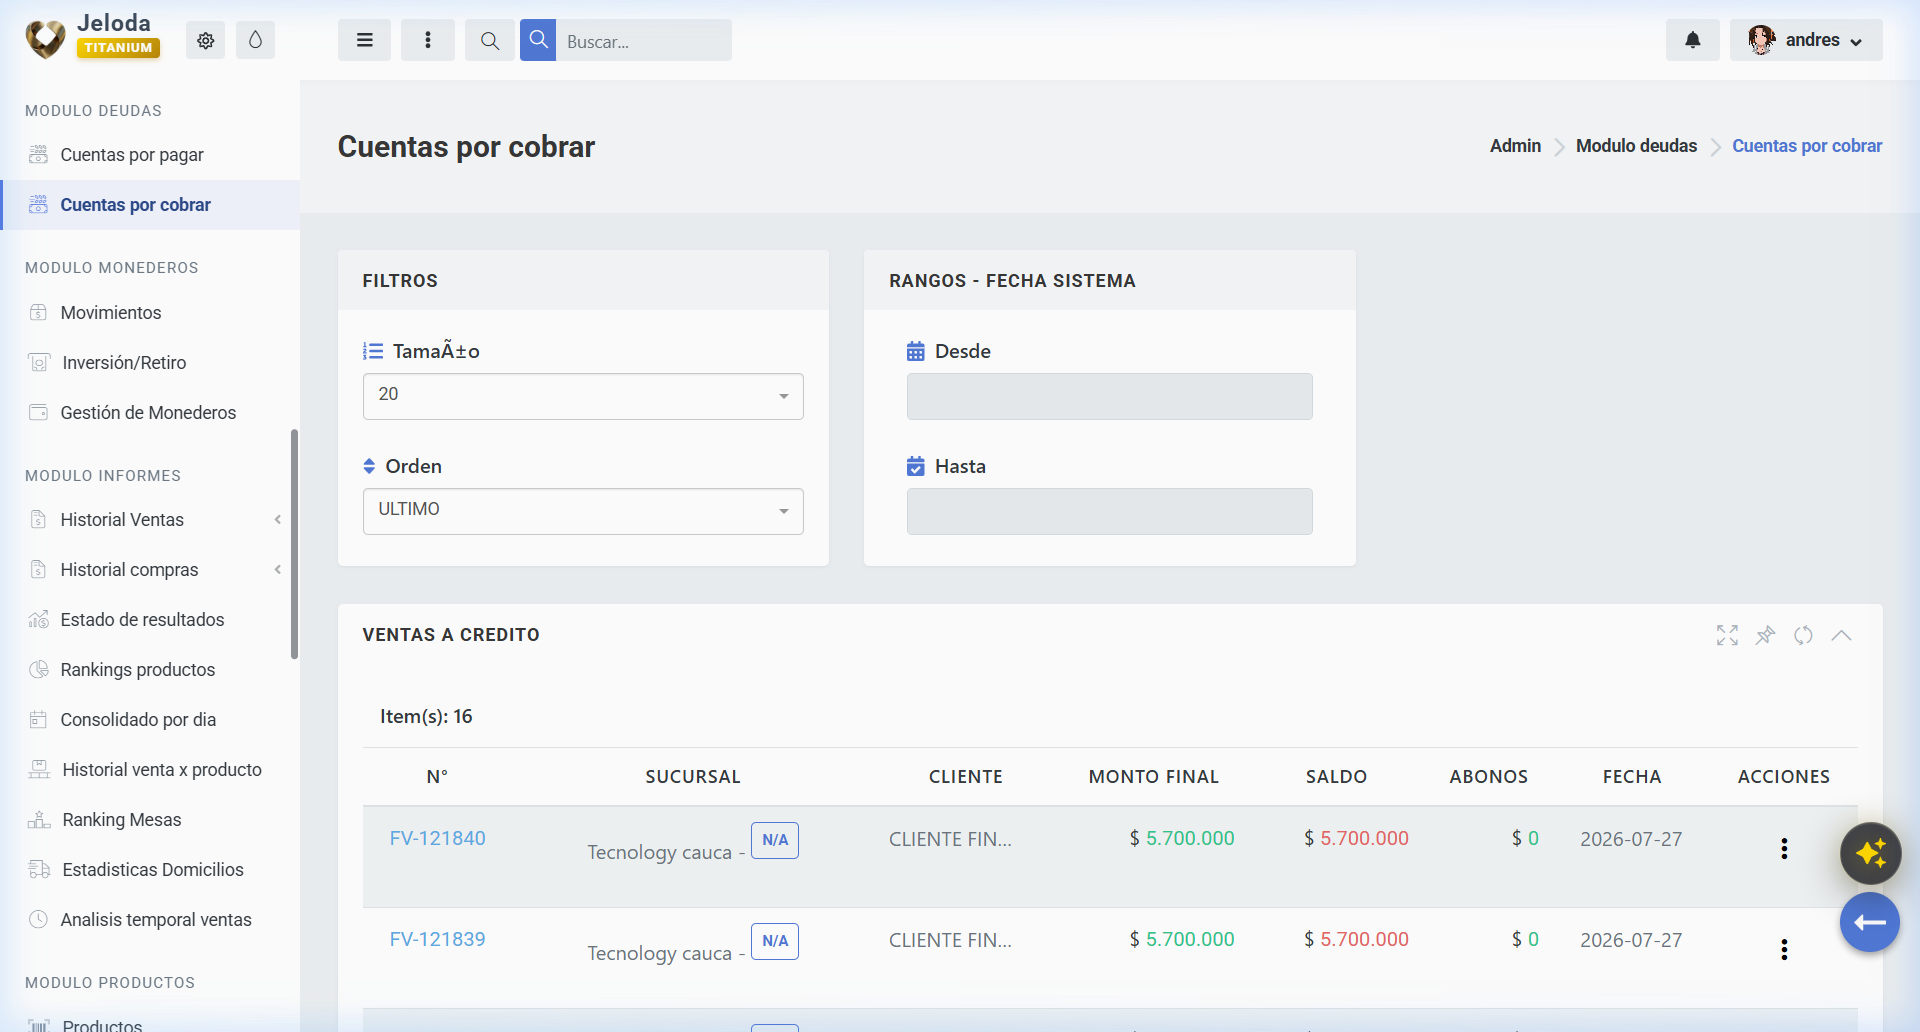The image size is (1920, 1032).
Task: Click the Desde calendar icon
Action: click(x=915, y=351)
